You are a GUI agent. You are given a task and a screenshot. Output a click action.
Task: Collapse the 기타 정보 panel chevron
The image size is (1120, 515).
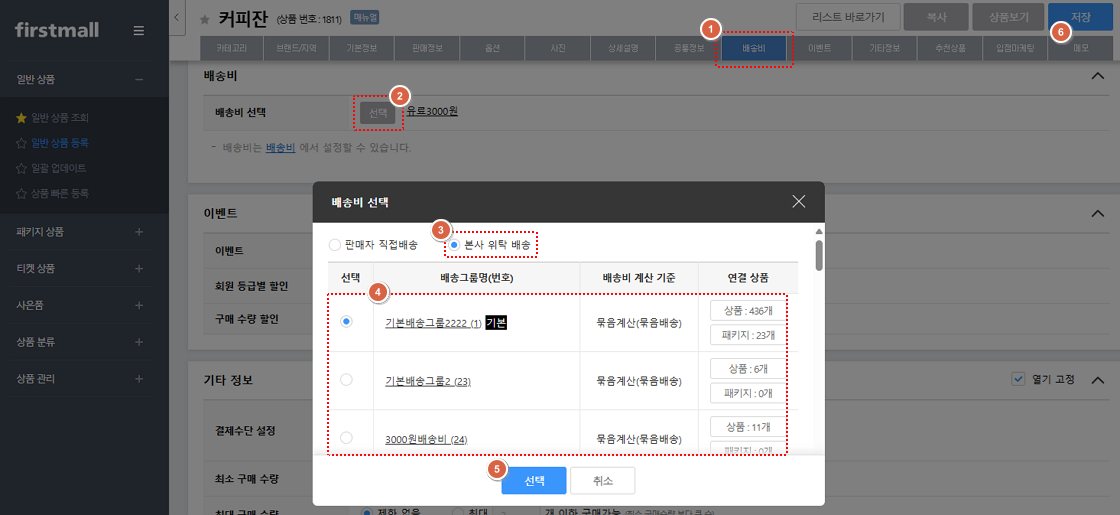(1098, 379)
